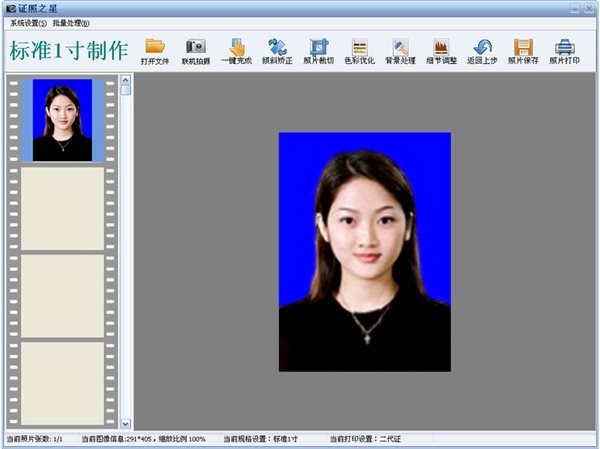Select the ID photo thumbnail in filmstrip

[62, 120]
